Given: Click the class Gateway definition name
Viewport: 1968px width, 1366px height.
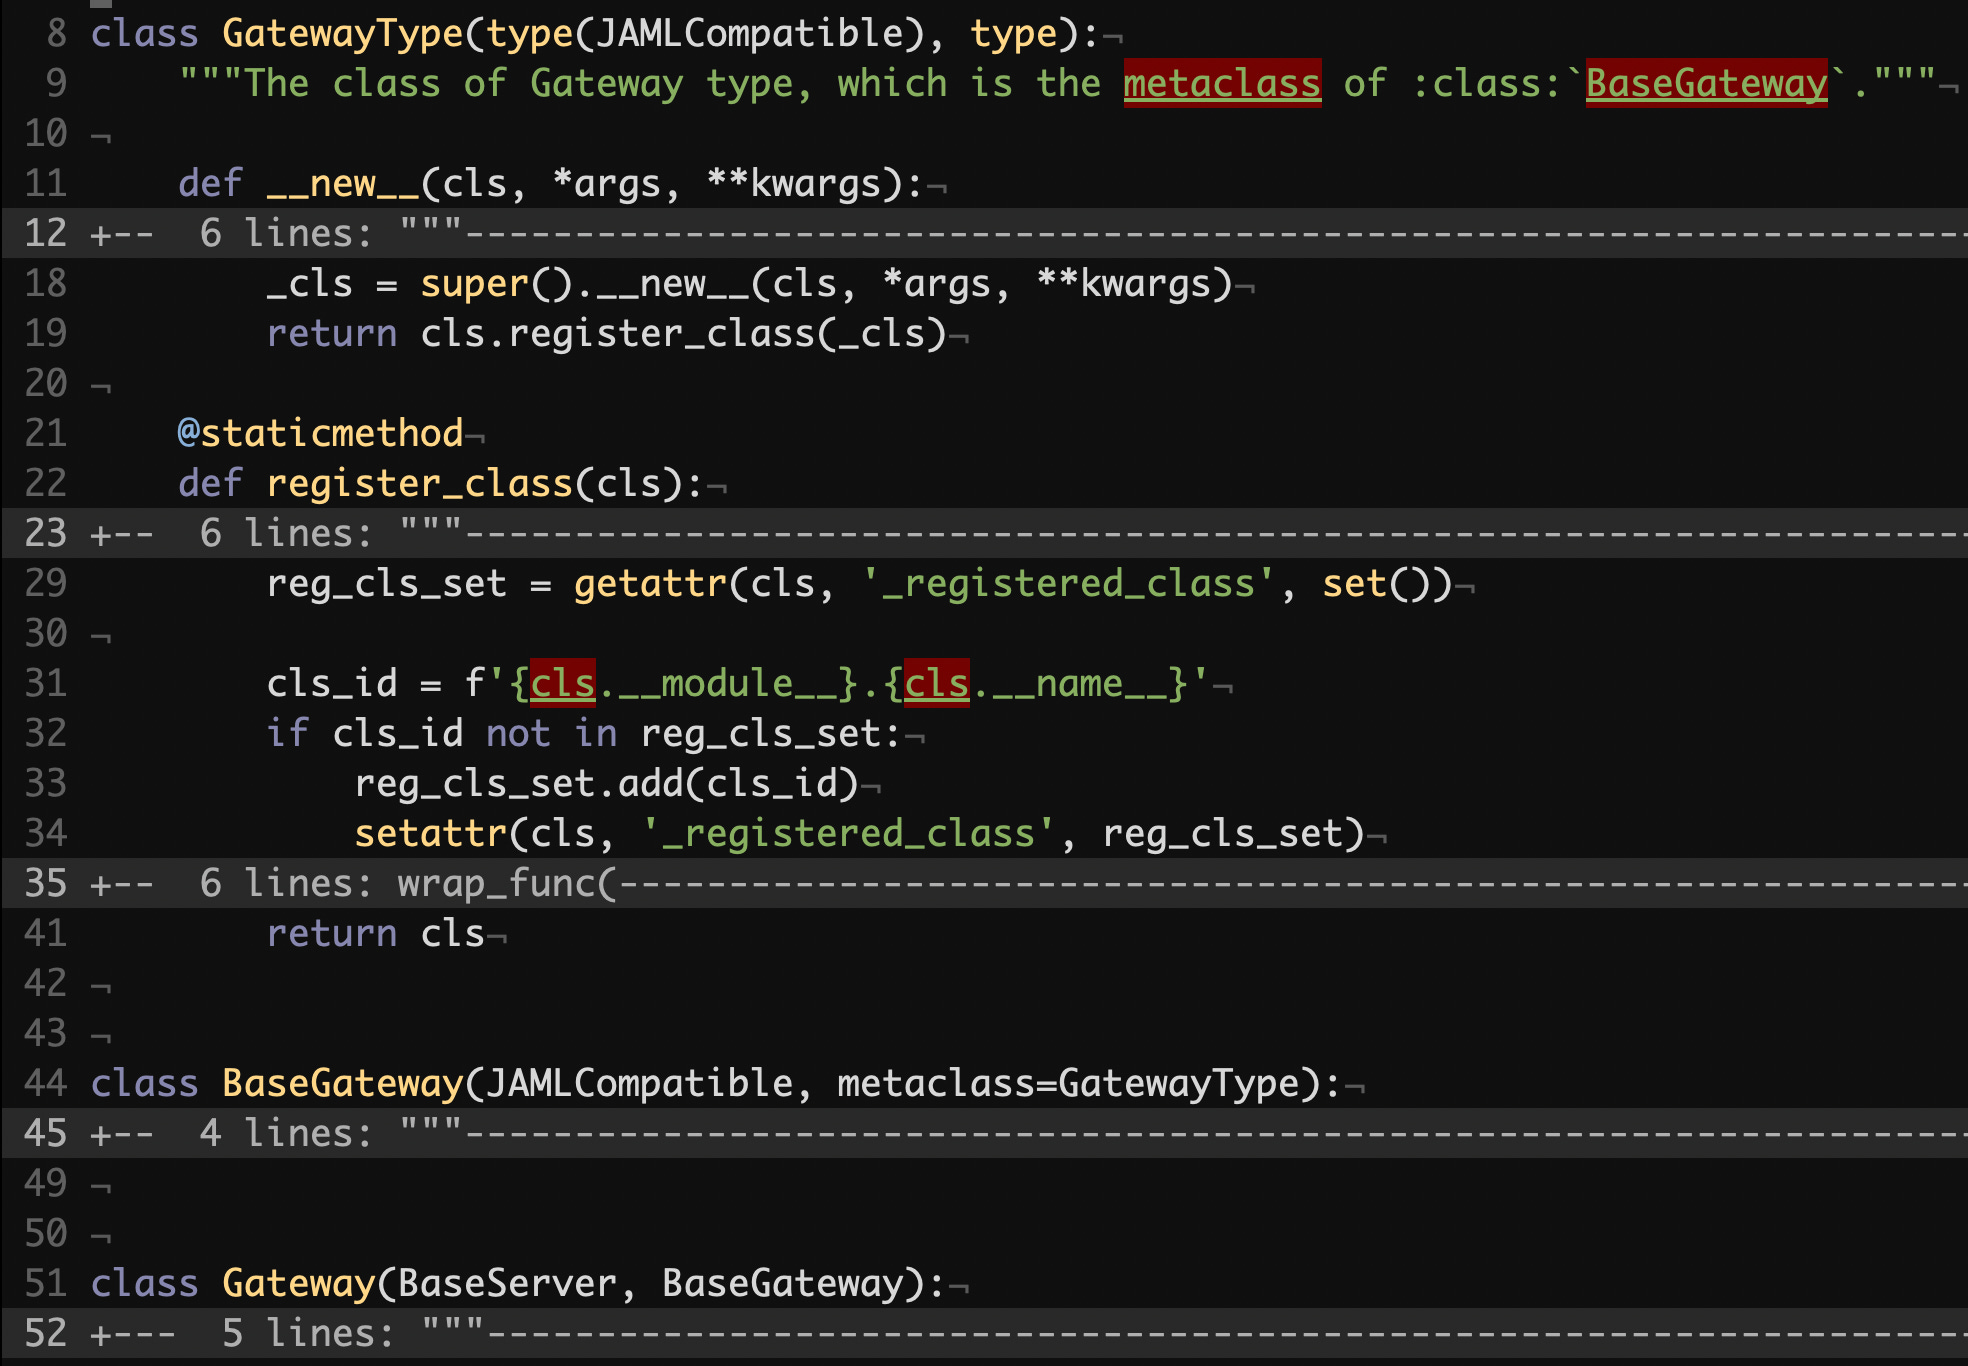Looking at the screenshot, I should coord(298,1283).
